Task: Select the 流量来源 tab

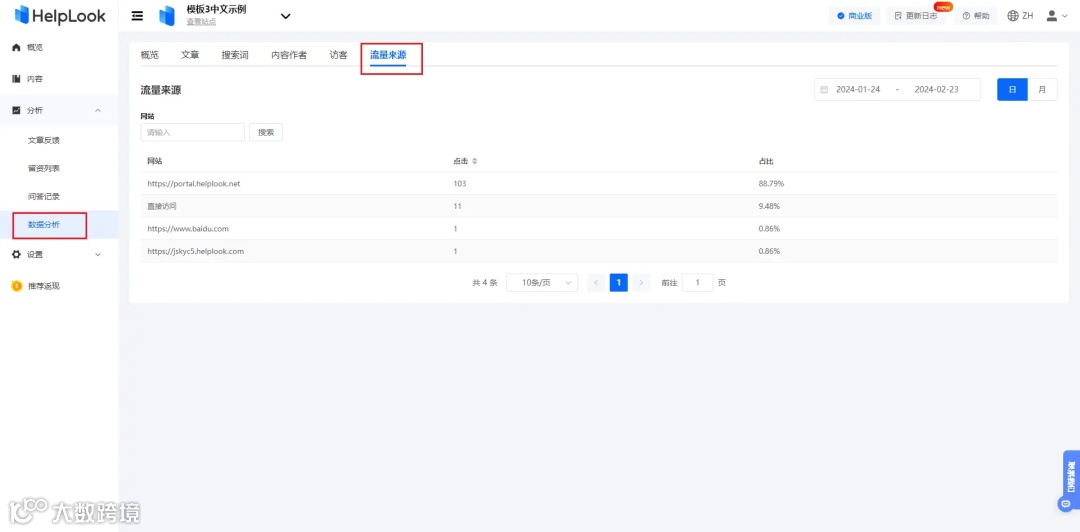Action: click(388, 55)
